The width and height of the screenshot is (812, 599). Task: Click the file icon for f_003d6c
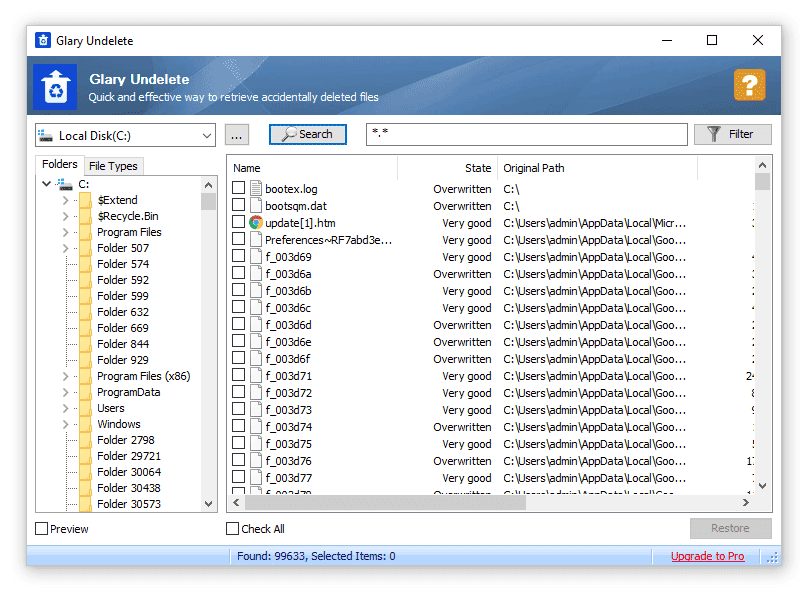click(x=256, y=308)
